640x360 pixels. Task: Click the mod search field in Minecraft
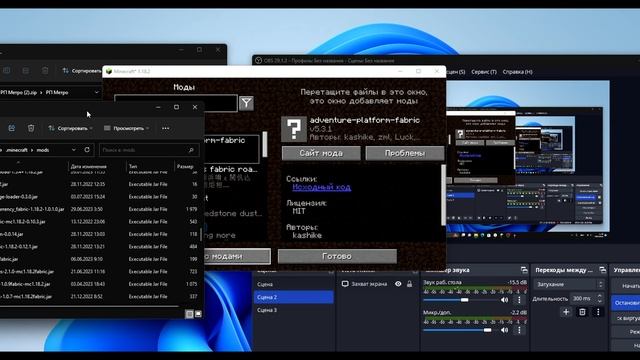coord(176,103)
